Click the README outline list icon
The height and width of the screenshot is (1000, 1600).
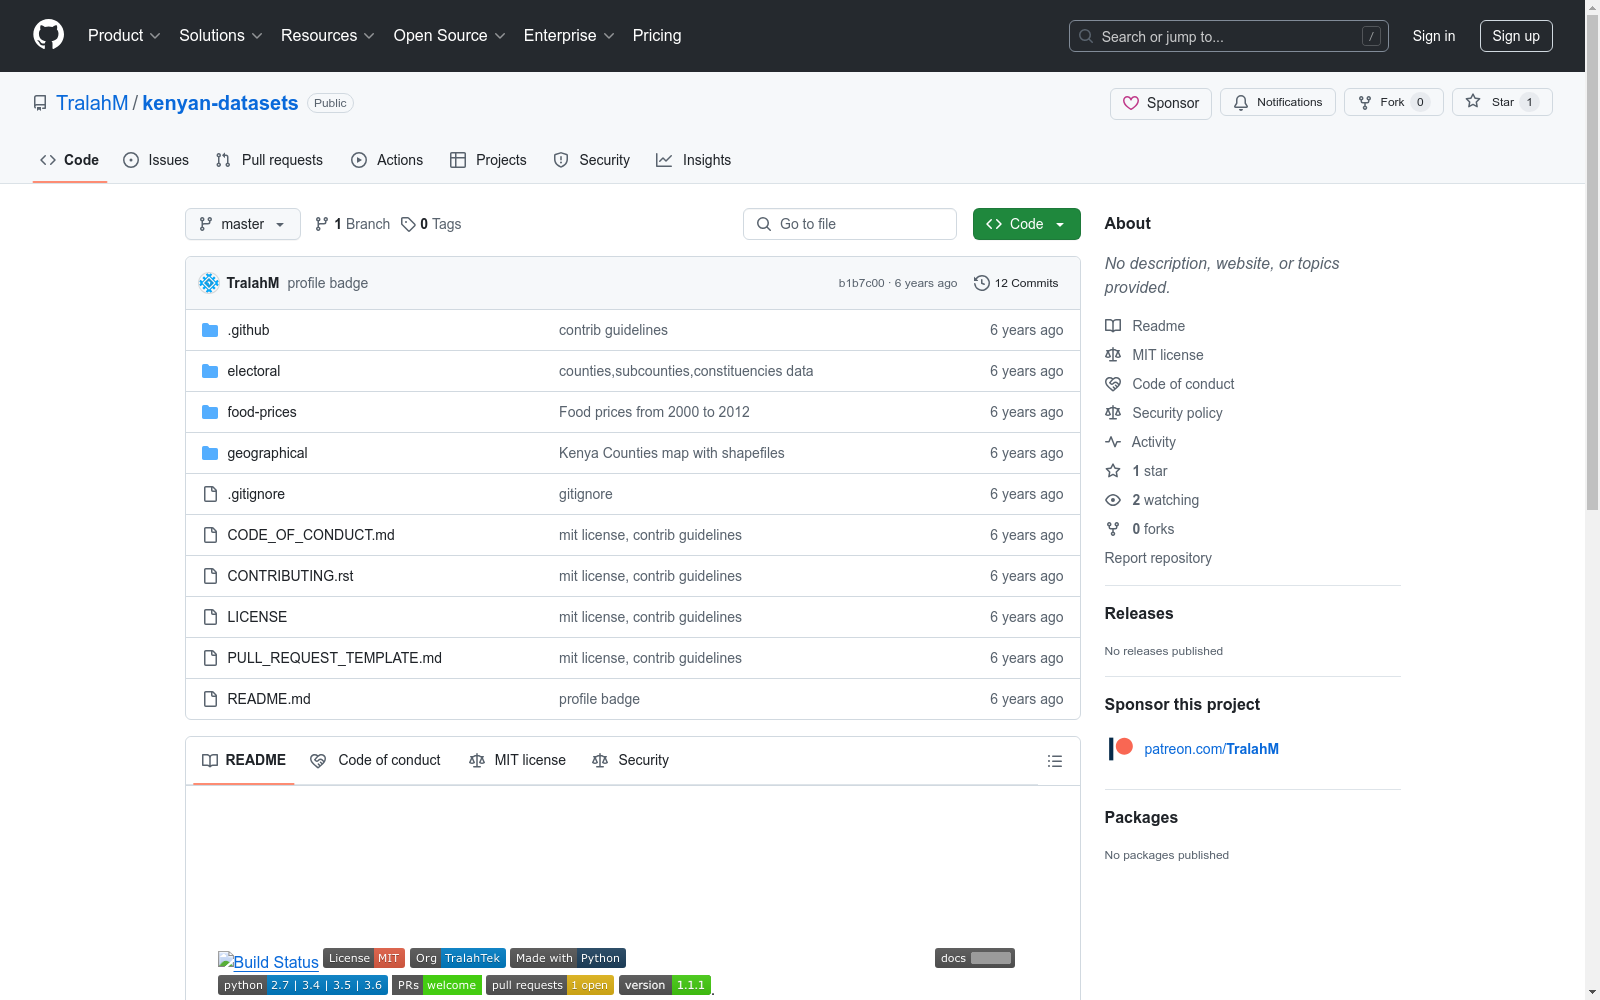coord(1054,761)
